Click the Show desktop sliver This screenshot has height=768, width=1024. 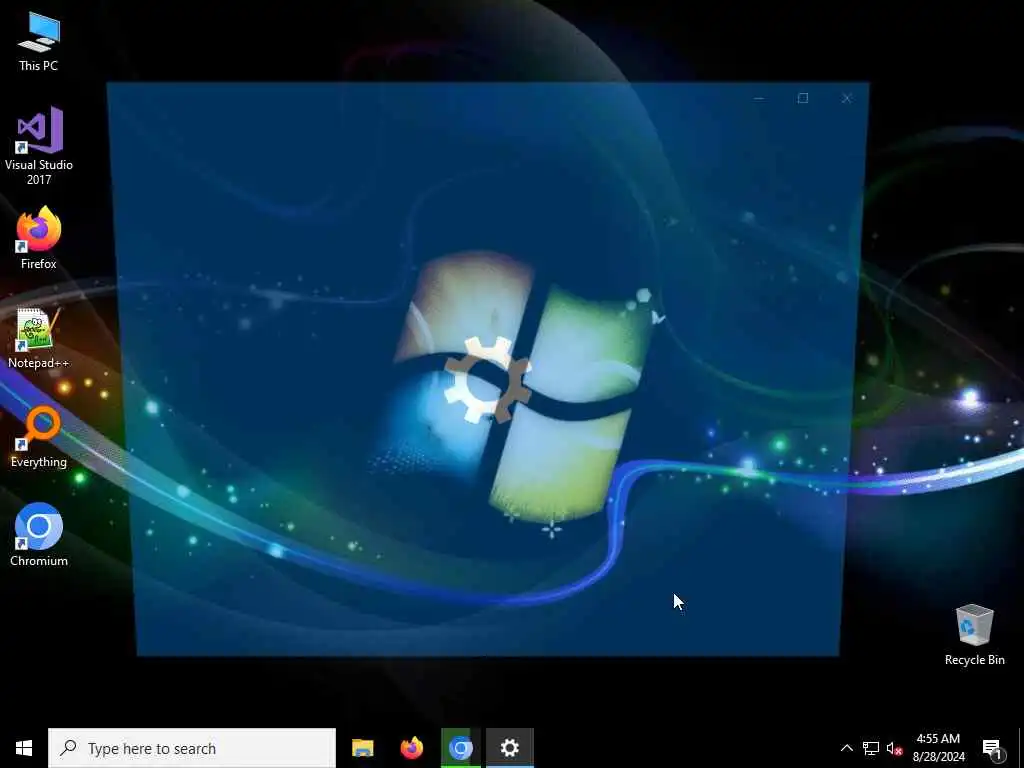tap(1021, 748)
